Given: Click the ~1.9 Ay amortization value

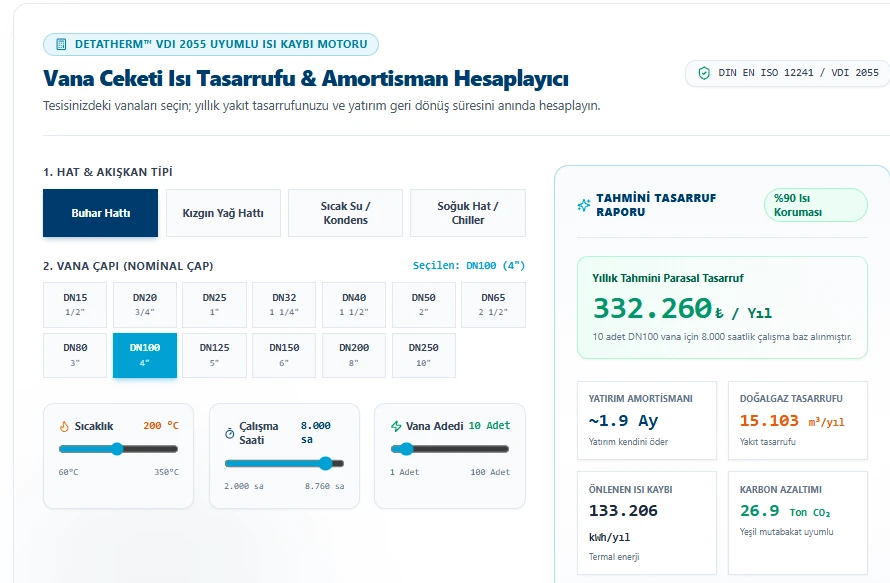Looking at the screenshot, I should (623, 421).
